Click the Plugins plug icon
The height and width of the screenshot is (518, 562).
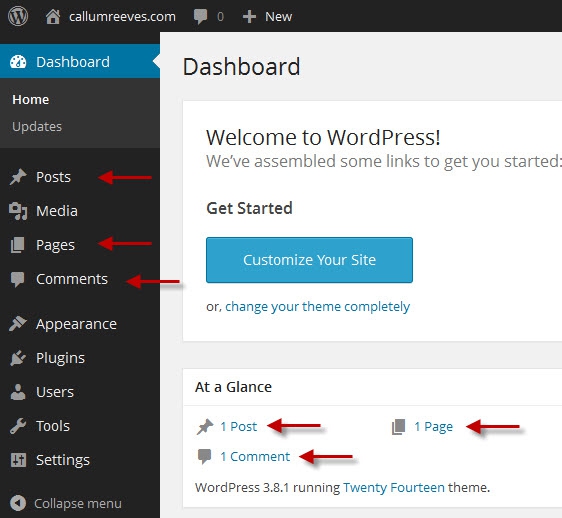(x=18, y=358)
